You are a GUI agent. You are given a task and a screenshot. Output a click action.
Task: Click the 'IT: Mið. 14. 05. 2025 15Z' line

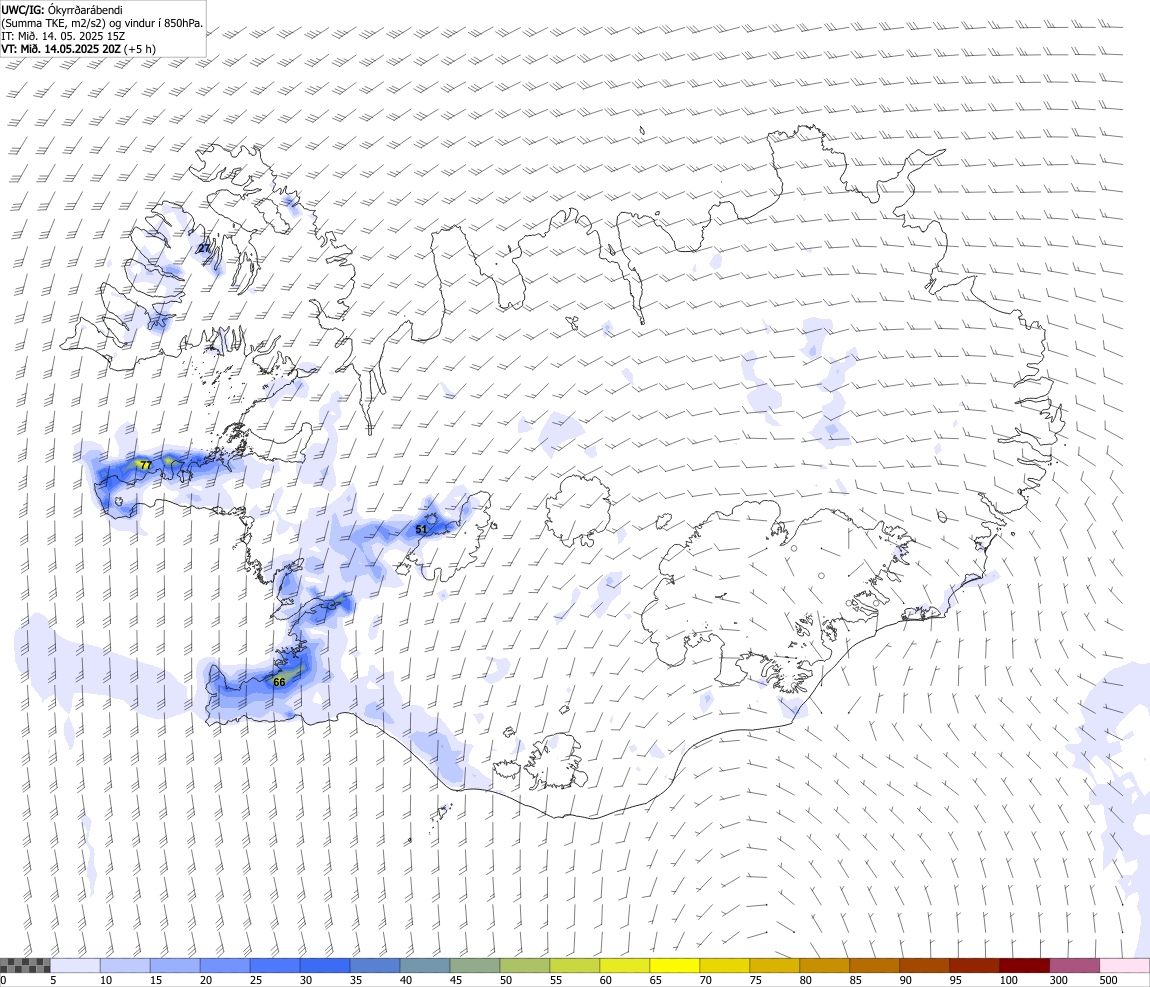pyautogui.click(x=63, y=35)
